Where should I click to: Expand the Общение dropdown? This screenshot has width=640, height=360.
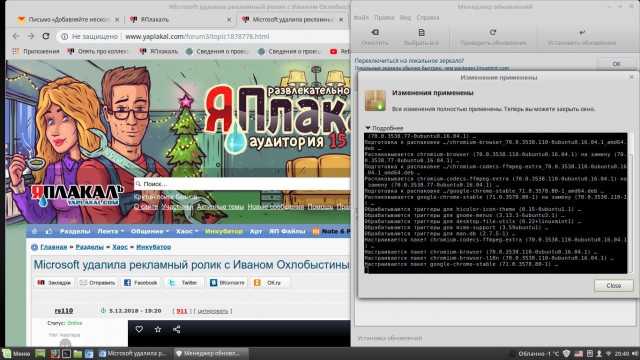(150, 231)
